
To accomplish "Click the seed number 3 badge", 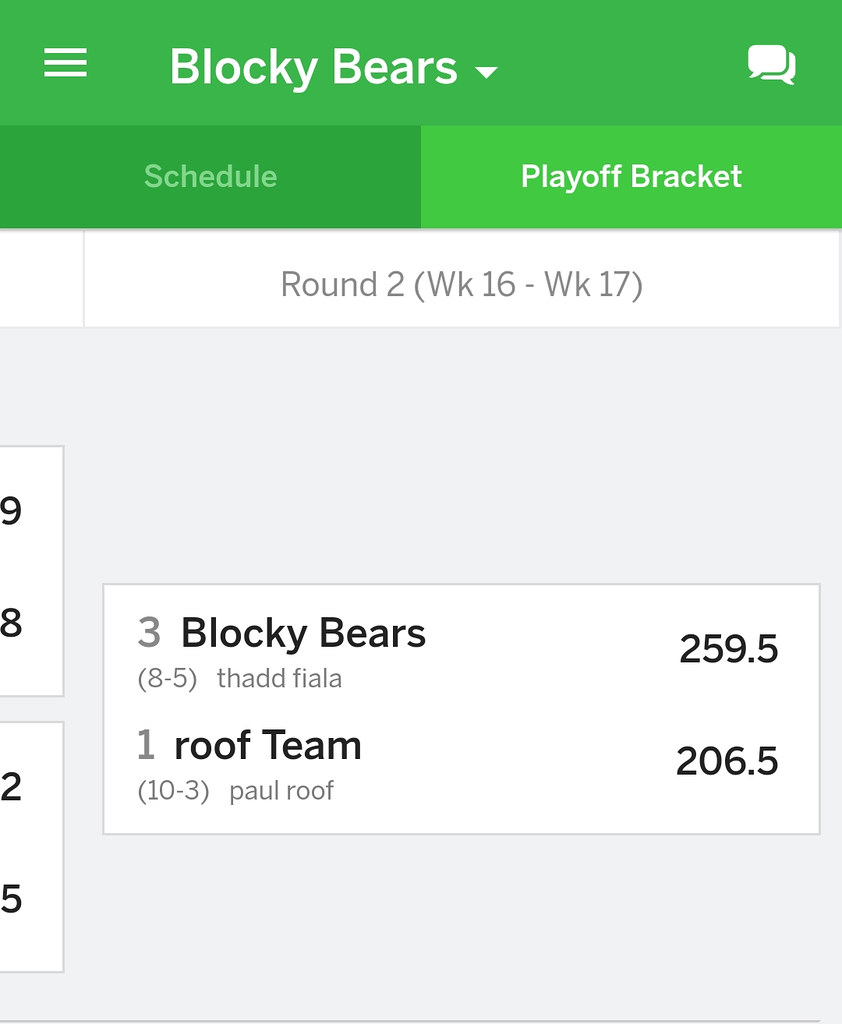I will tap(149, 634).
